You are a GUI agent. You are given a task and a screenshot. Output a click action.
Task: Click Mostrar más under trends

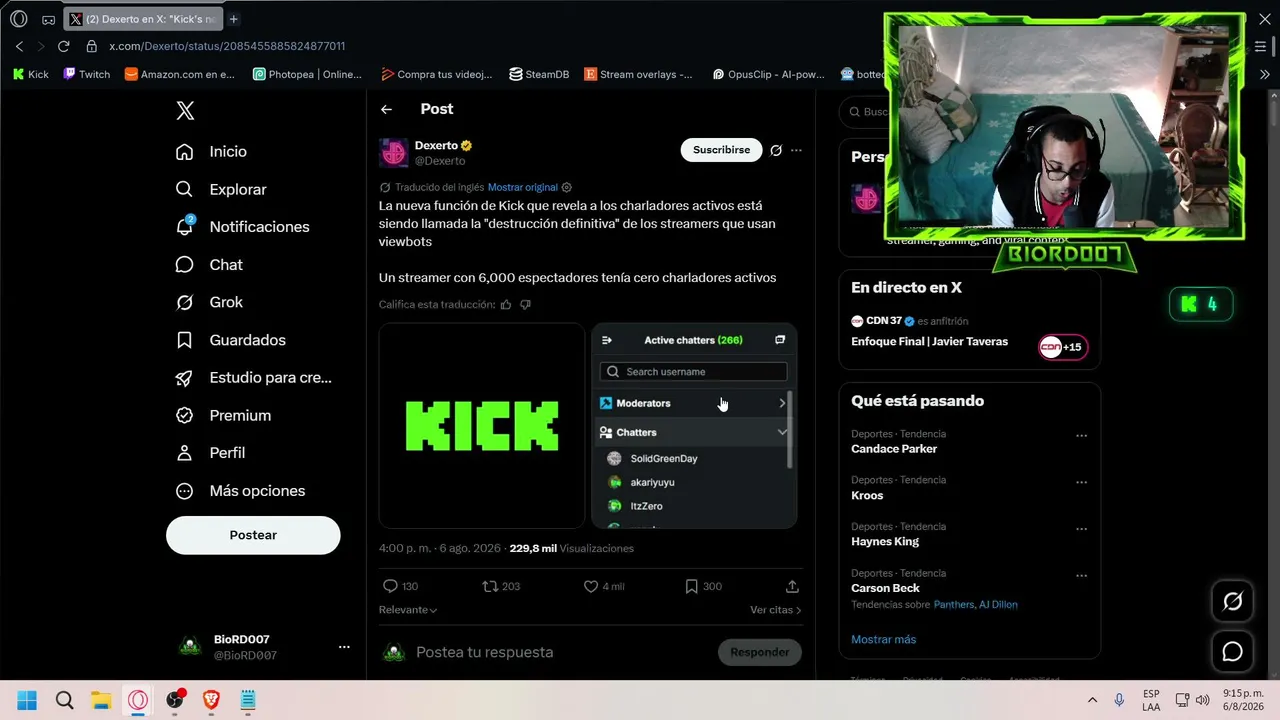pyautogui.click(x=883, y=639)
